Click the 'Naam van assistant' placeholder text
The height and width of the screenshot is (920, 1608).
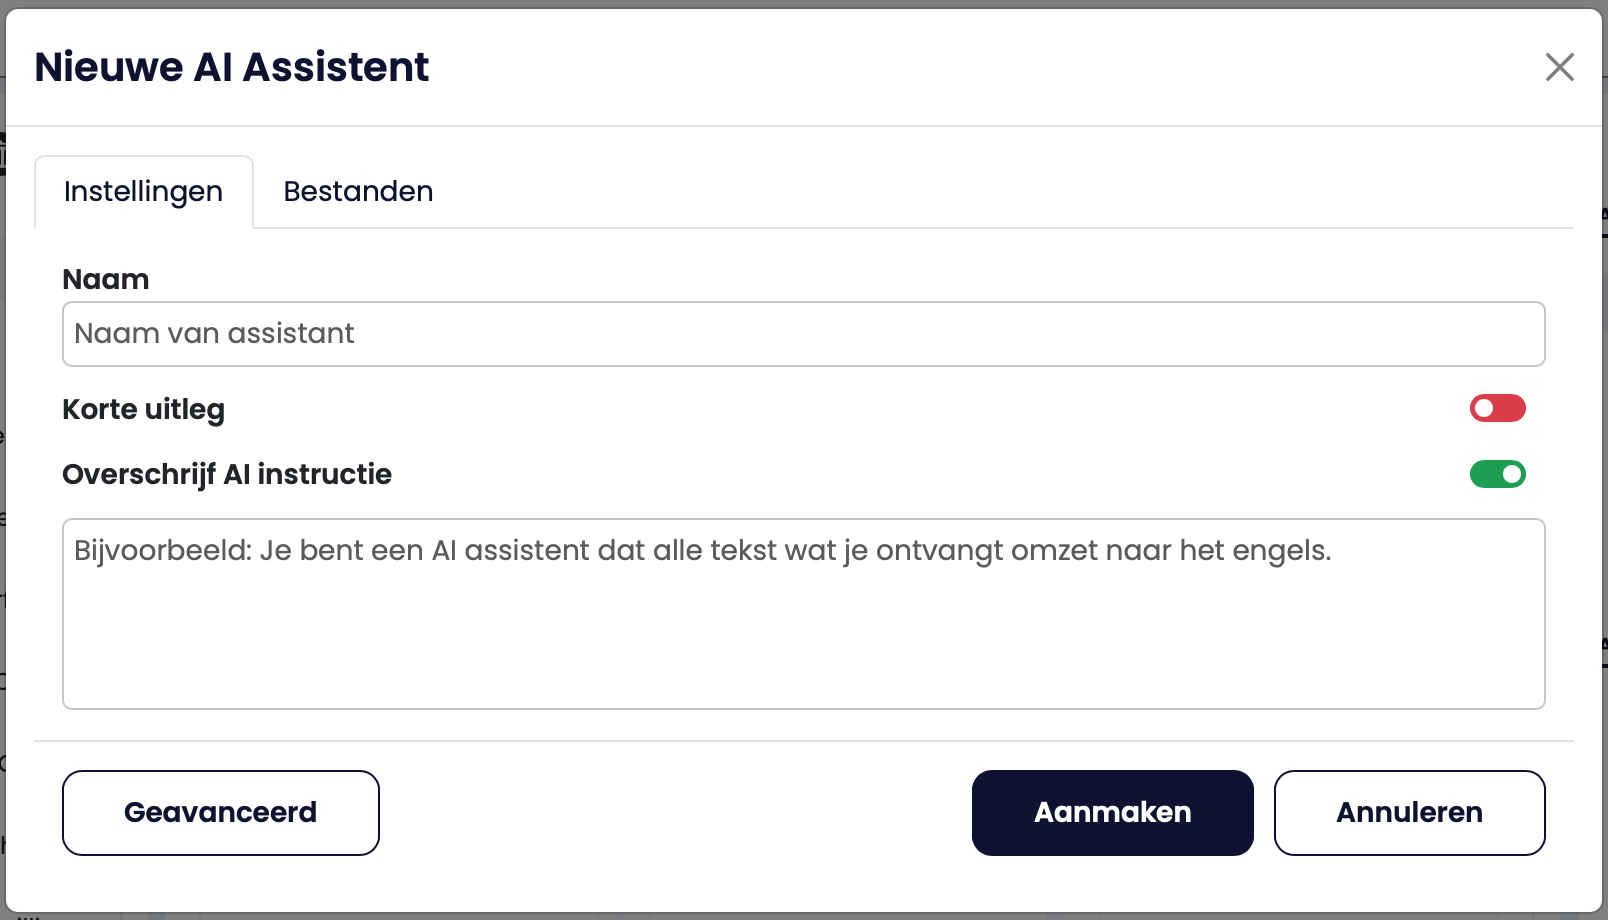click(x=214, y=334)
